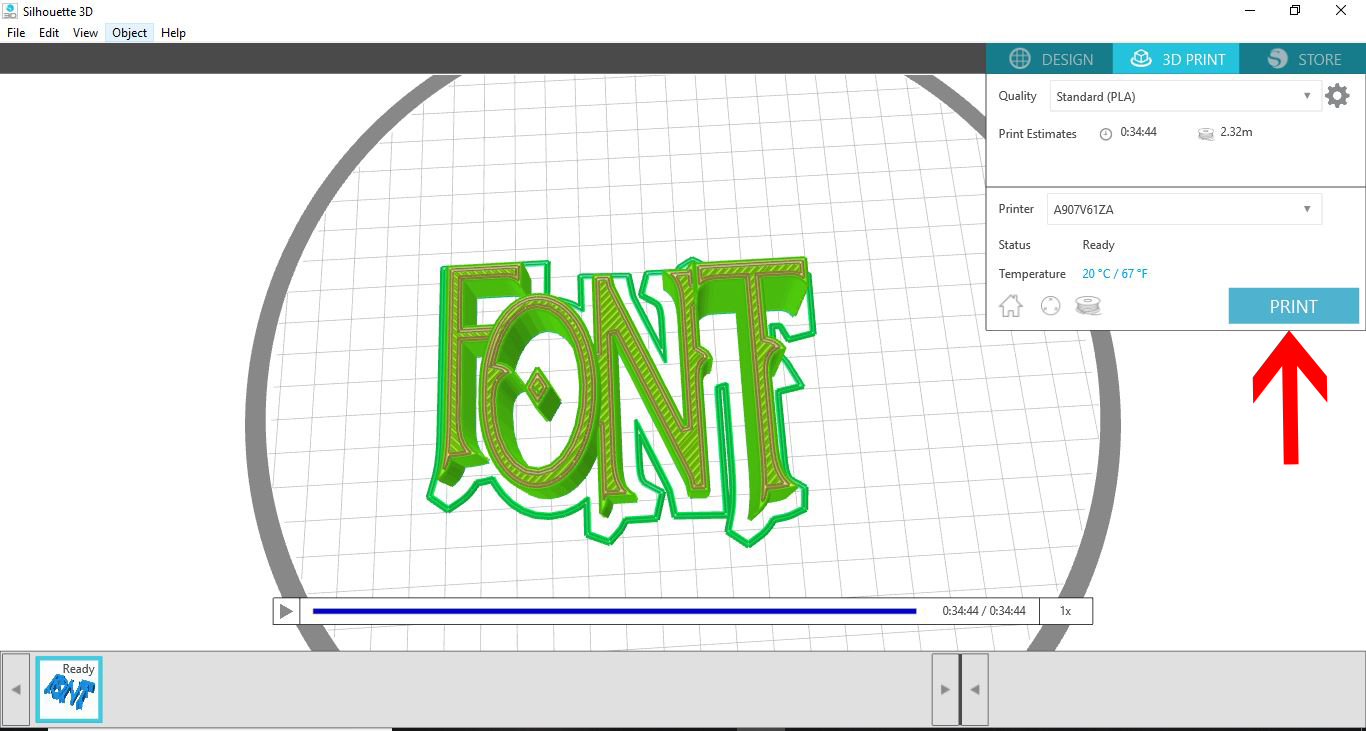The height and width of the screenshot is (731, 1366).
Task: Click the calibrate circle icon
Action: (x=1050, y=307)
